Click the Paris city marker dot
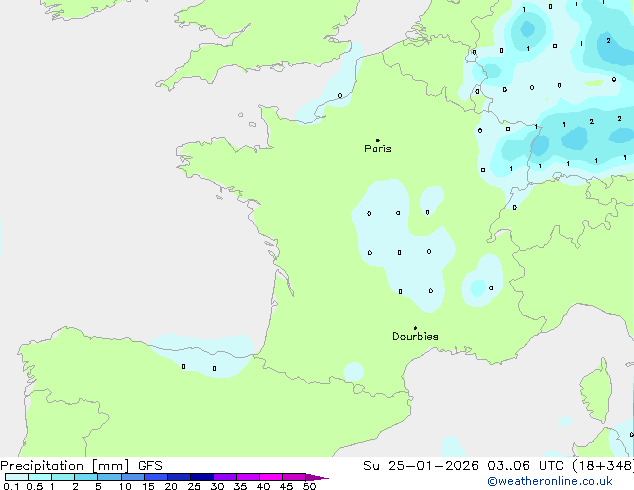Image resolution: width=634 pixels, height=490 pixels. [x=378, y=140]
